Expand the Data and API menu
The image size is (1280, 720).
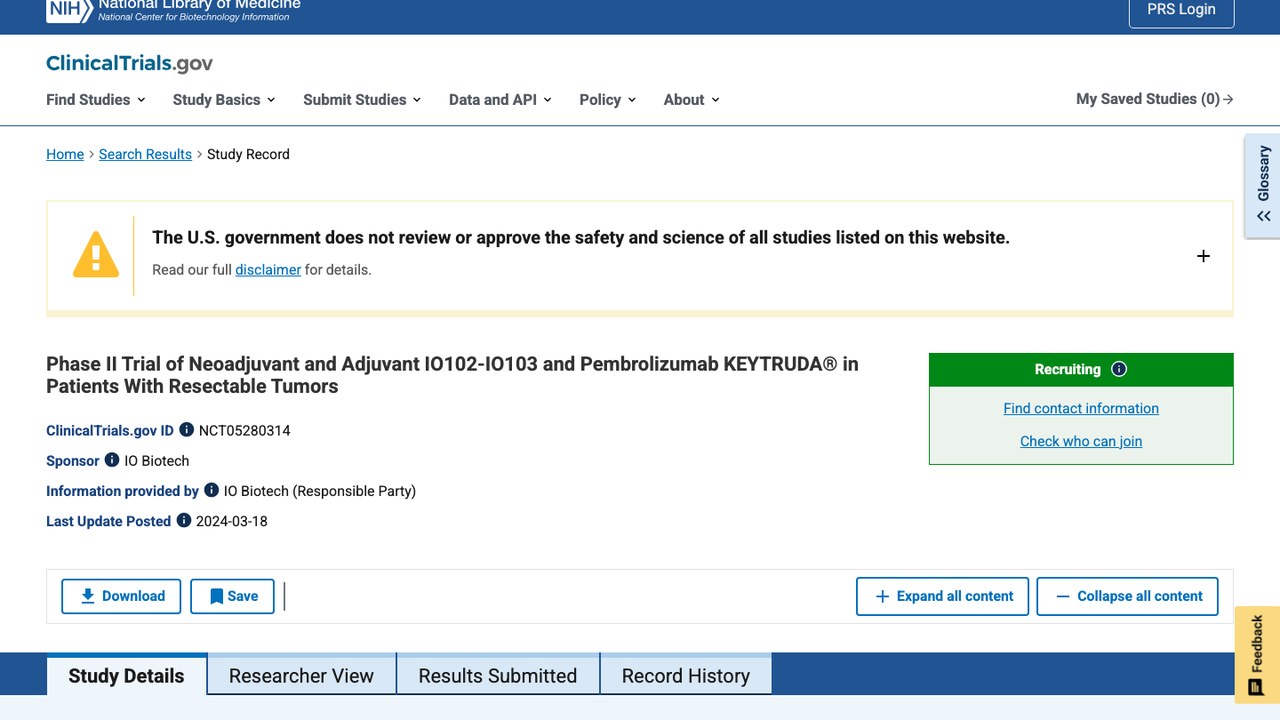(x=500, y=99)
